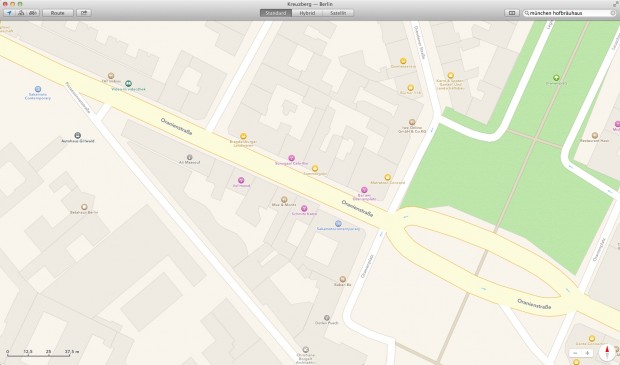Show current location with arrow button
This screenshot has width=620, height=365.
9,13
